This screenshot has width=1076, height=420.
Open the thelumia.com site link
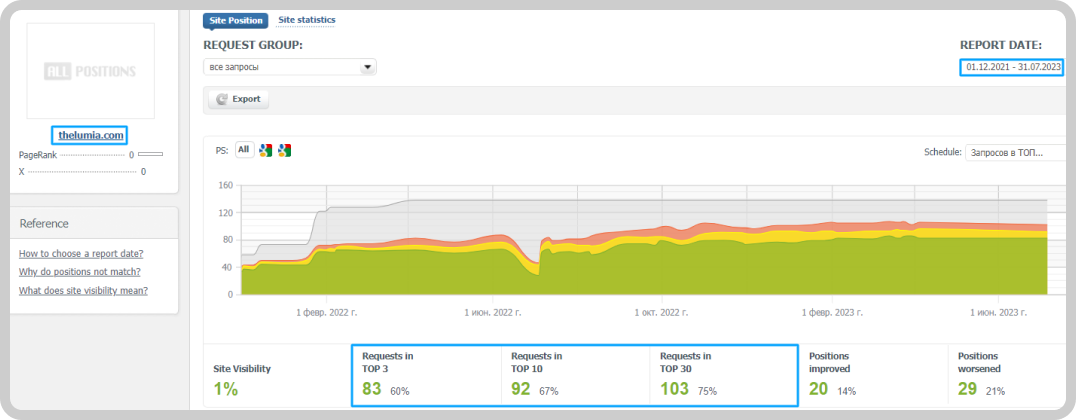click(91, 135)
